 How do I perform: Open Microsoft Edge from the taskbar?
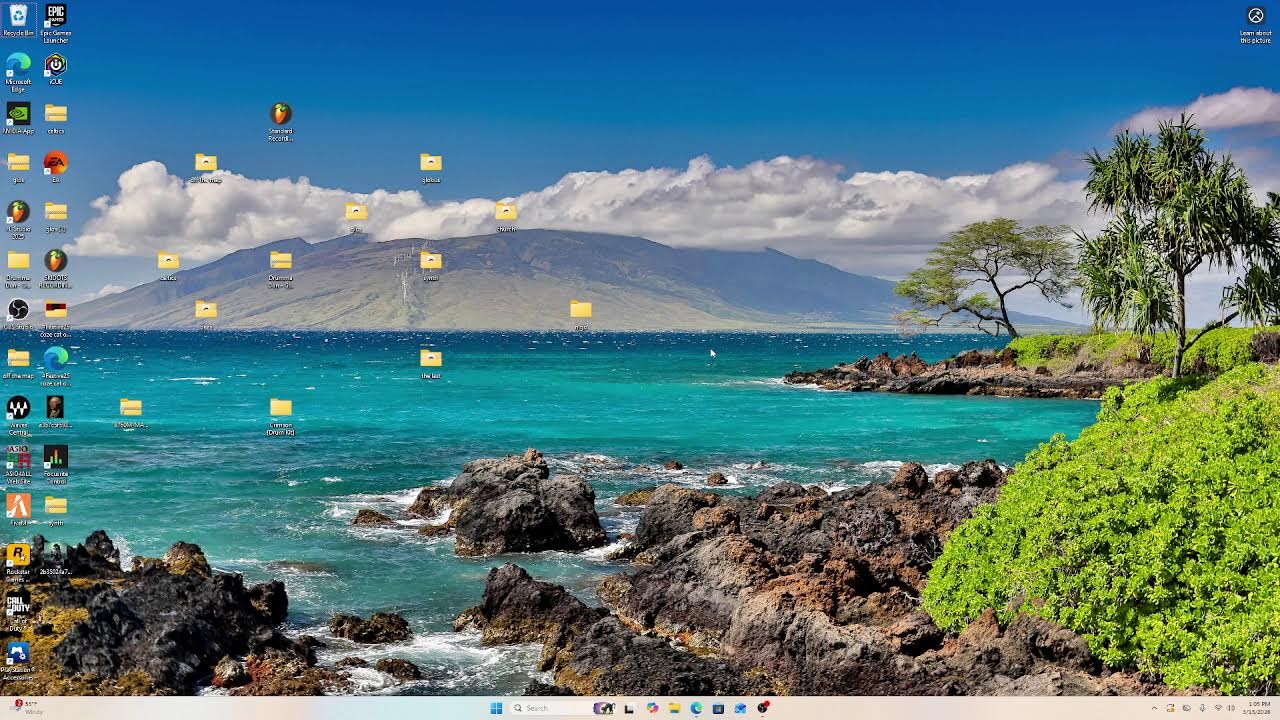pyautogui.click(x=696, y=708)
